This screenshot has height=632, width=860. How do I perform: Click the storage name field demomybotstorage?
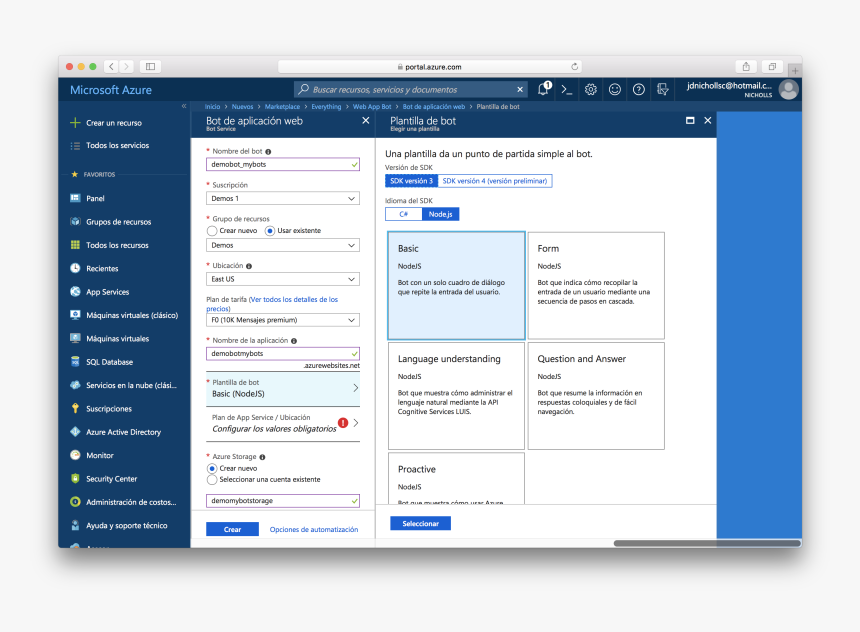click(x=283, y=500)
